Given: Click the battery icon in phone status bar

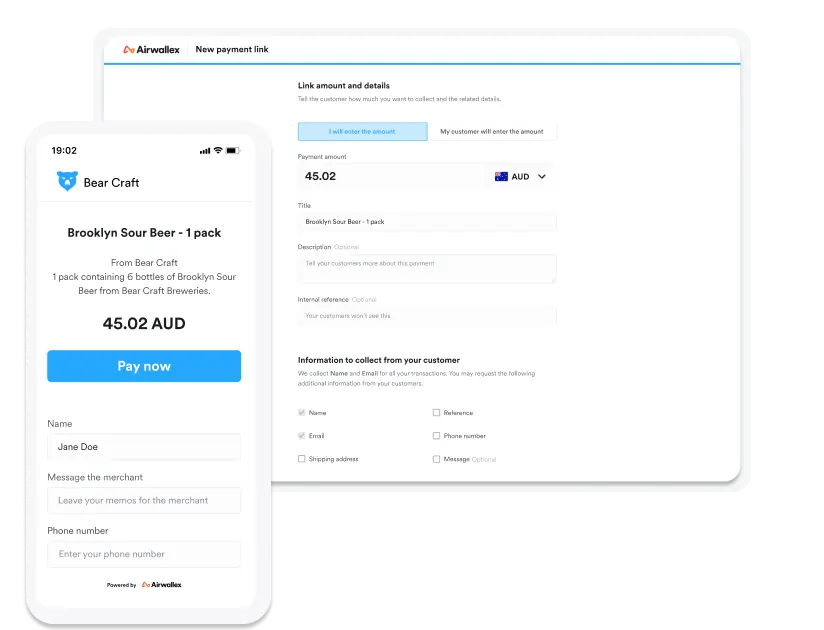Looking at the screenshot, I should tap(233, 151).
